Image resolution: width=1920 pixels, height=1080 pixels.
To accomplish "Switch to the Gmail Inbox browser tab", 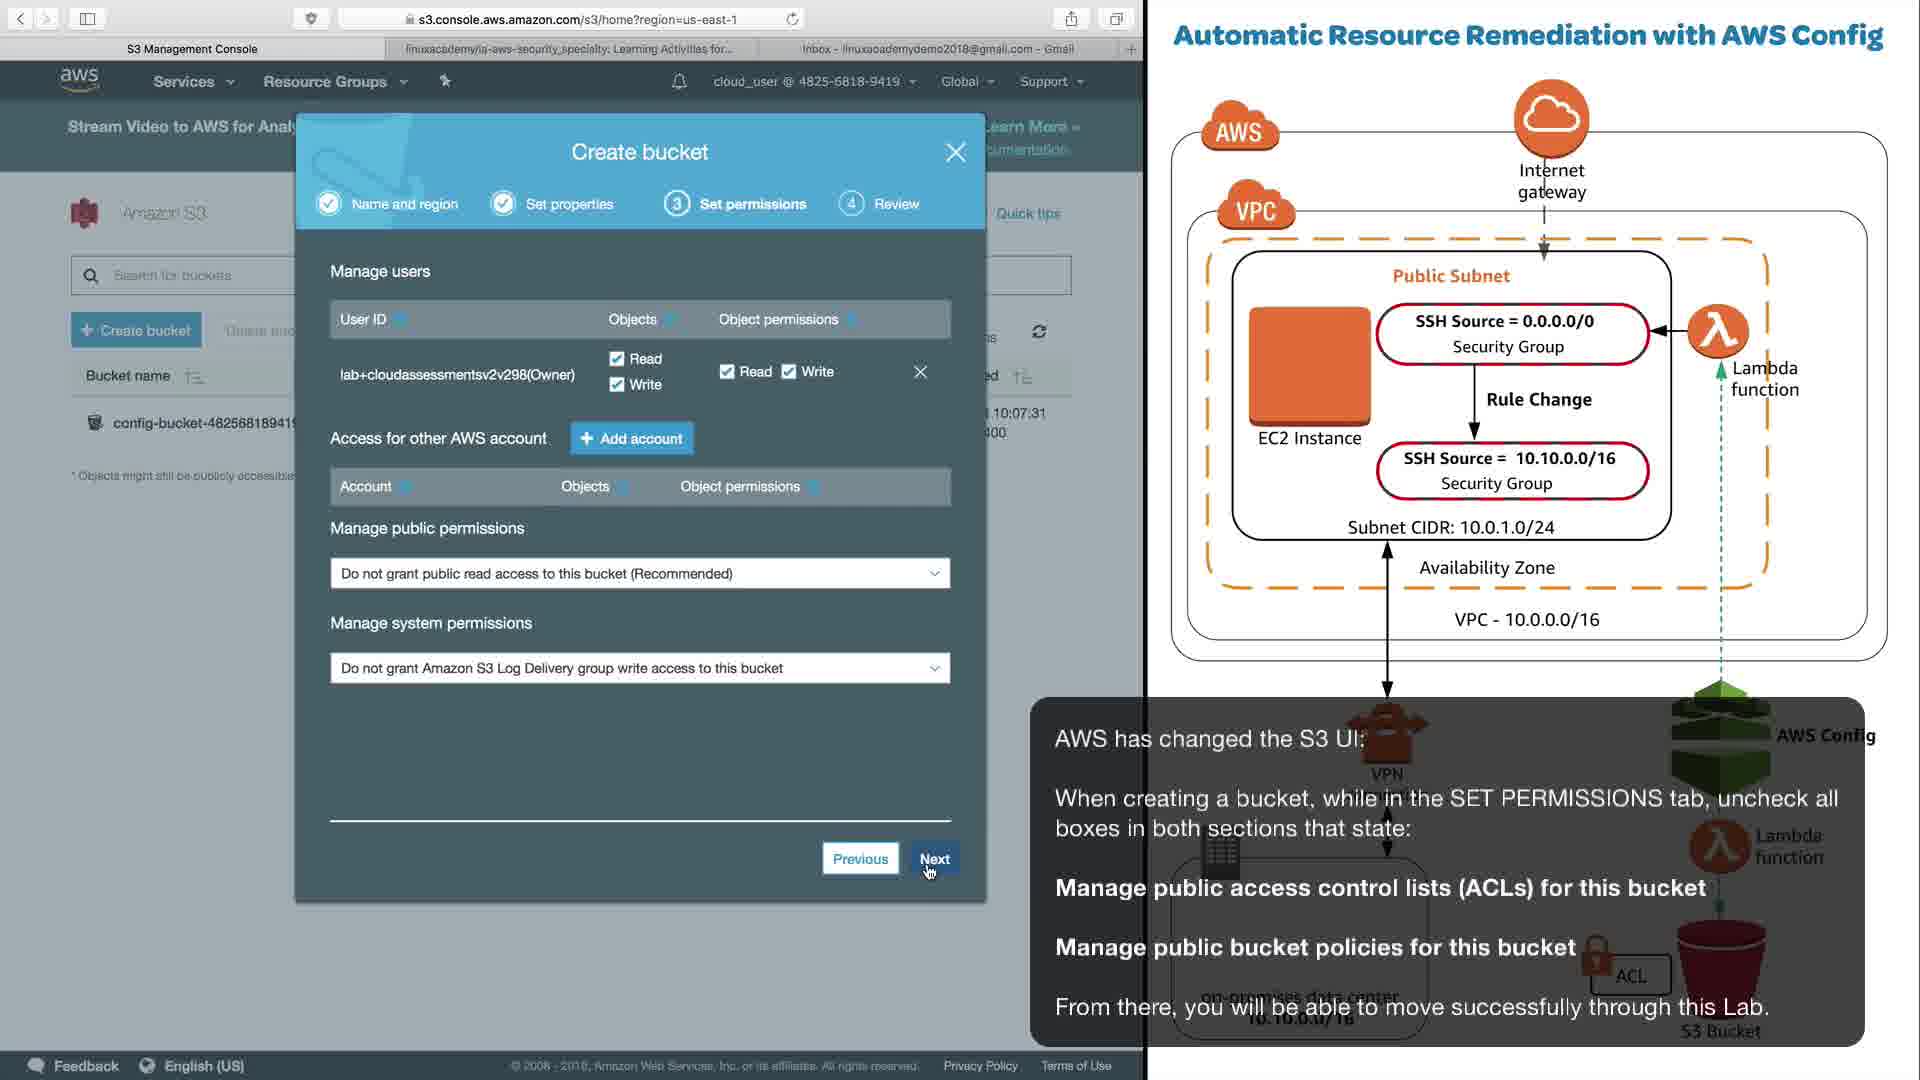I will point(937,49).
